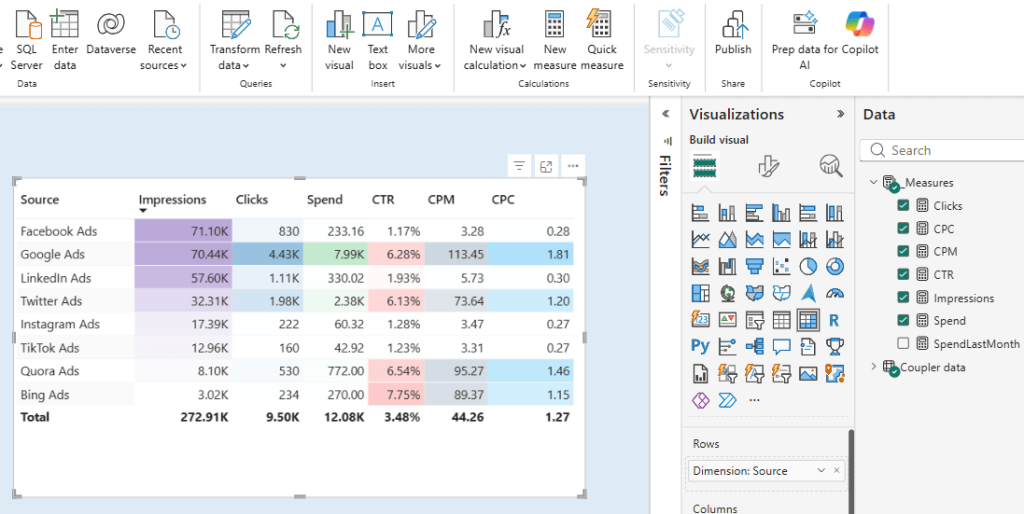The height and width of the screenshot is (514, 1024).
Task: Expand the Filters pane chevrons
Action: (665, 114)
